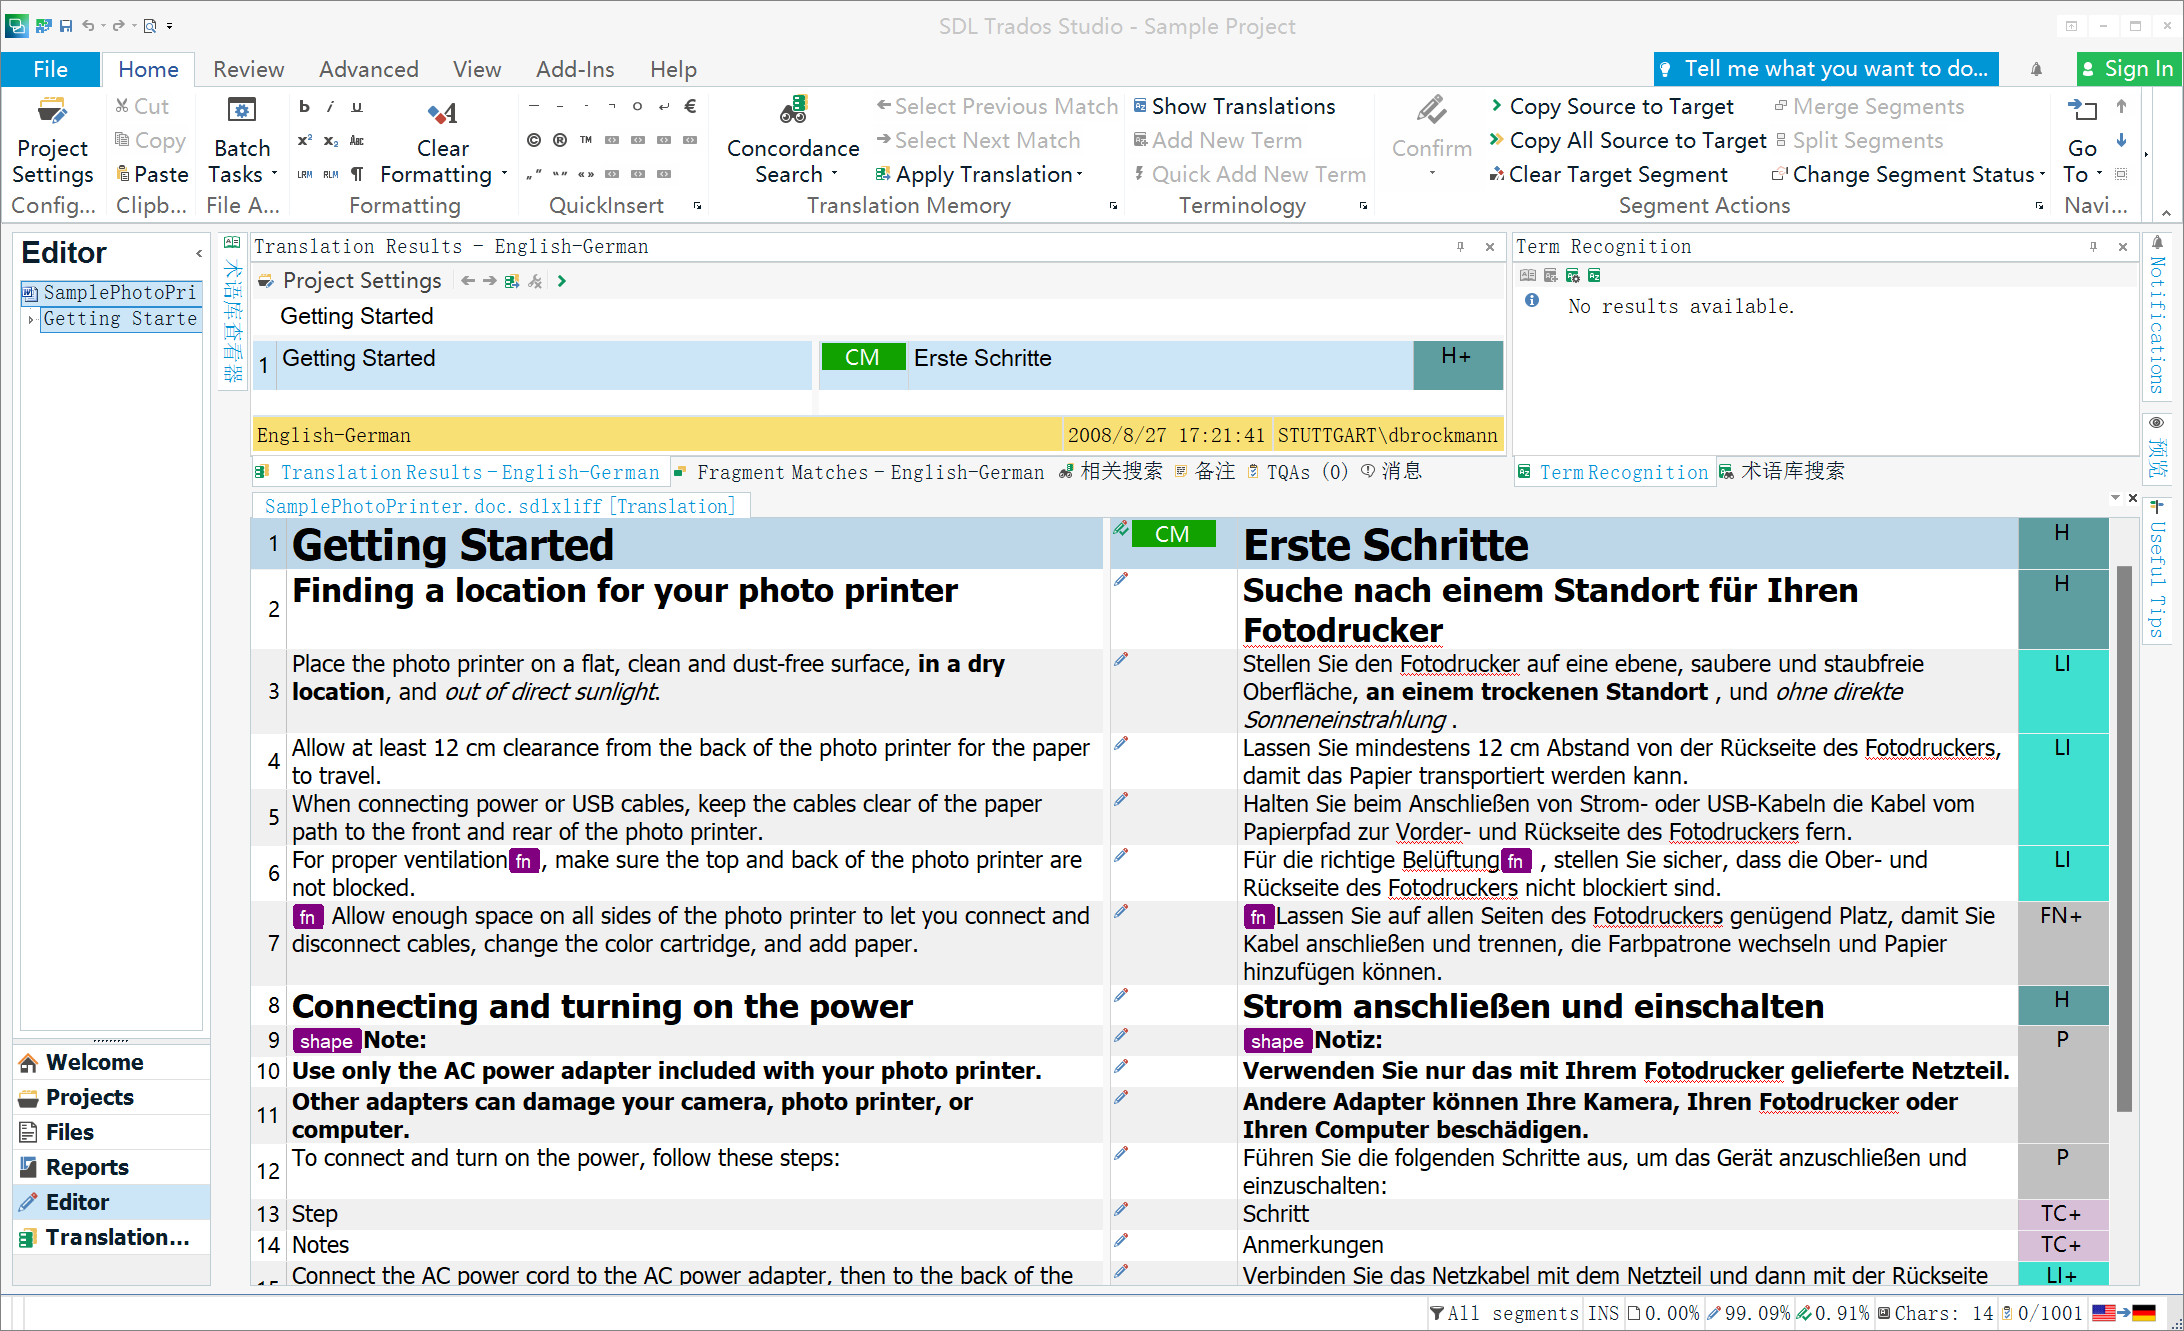Click the notification bell icon
The image size is (2184, 1331).
coord(2036,69)
